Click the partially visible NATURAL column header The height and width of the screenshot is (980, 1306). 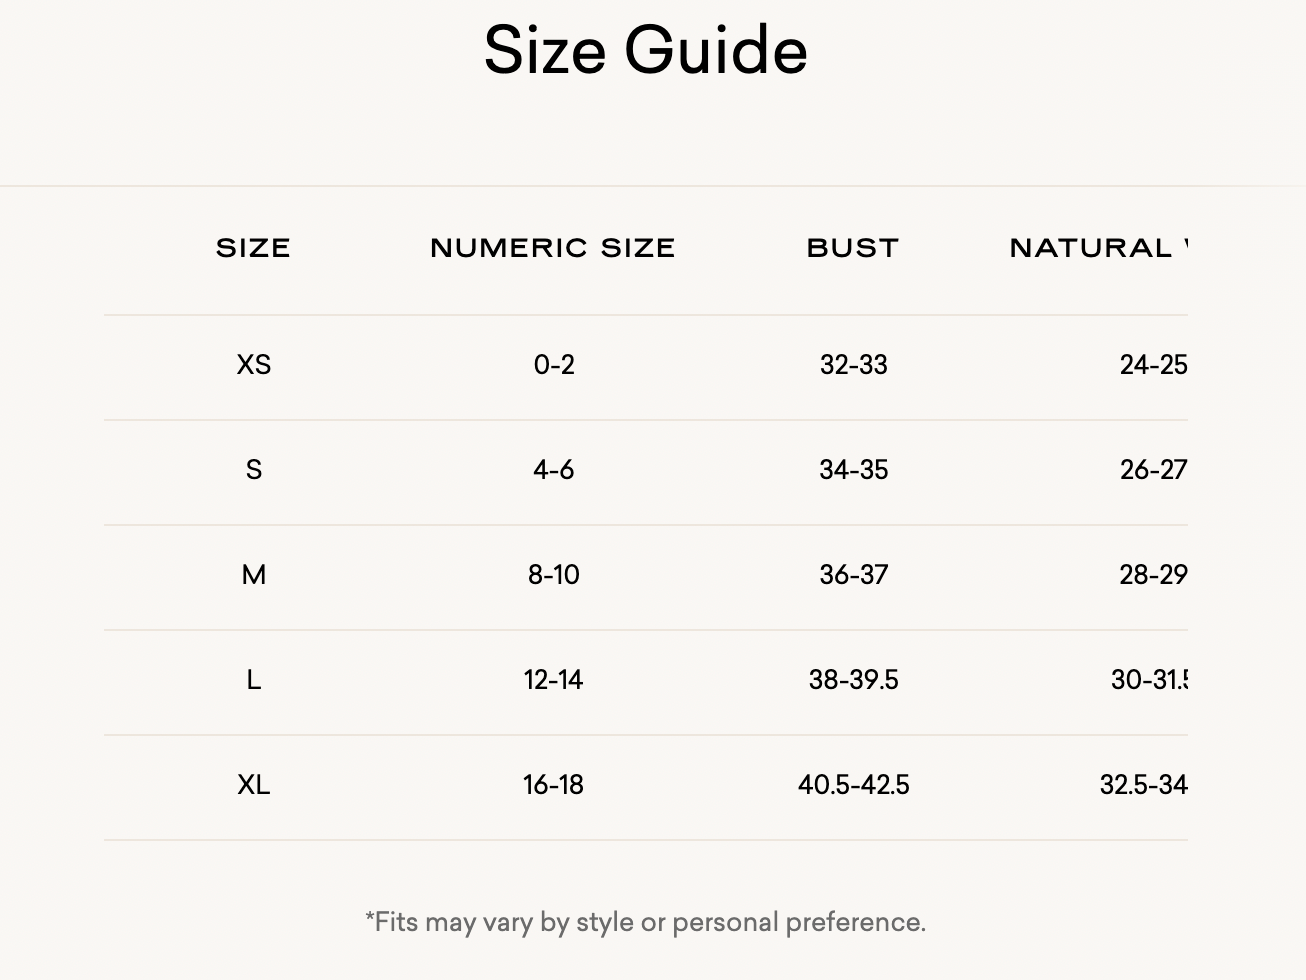(1099, 248)
